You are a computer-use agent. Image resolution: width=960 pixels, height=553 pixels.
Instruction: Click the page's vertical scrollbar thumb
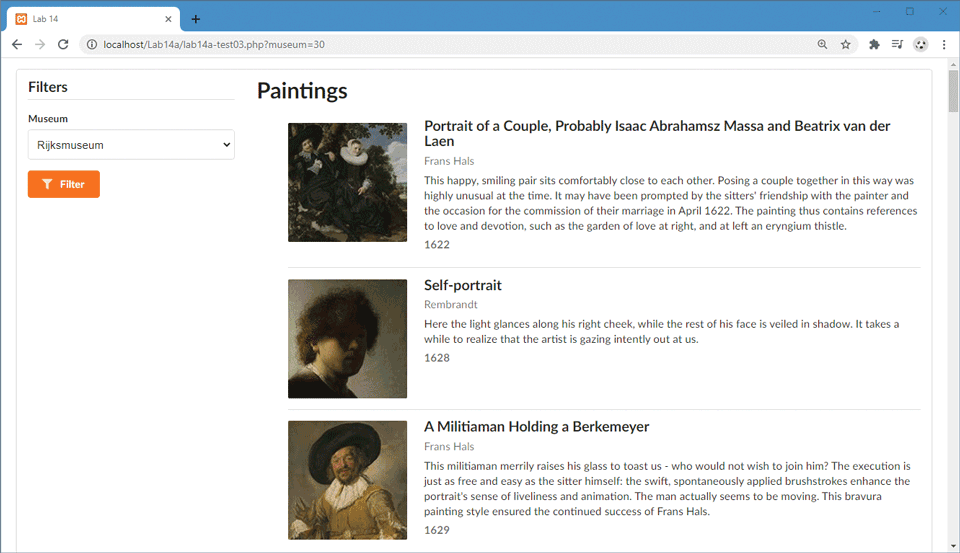click(x=953, y=92)
